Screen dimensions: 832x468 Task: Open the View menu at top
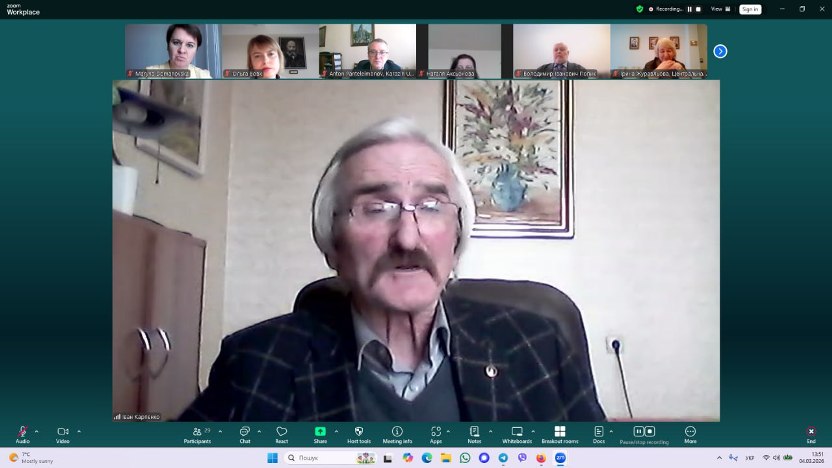716,8
